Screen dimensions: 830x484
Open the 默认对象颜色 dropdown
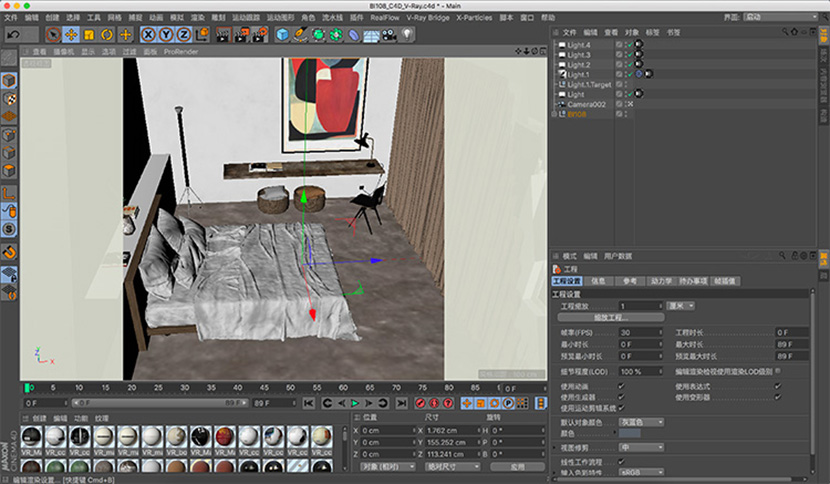tap(642, 422)
